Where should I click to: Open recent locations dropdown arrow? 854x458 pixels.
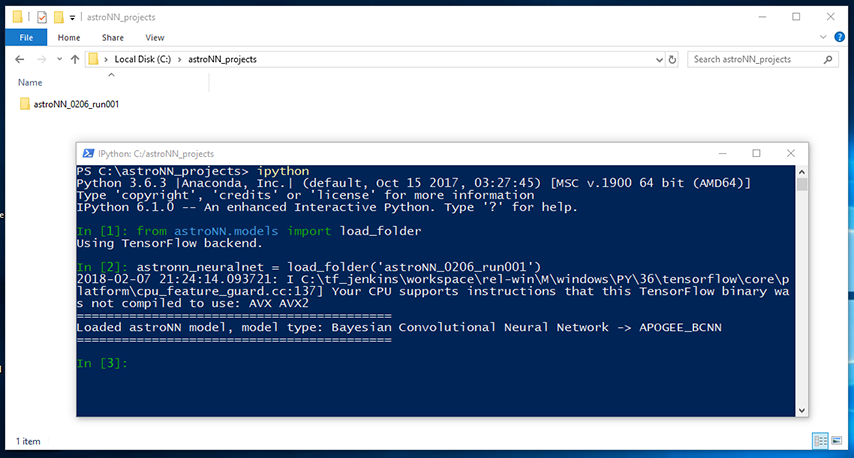point(59,59)
